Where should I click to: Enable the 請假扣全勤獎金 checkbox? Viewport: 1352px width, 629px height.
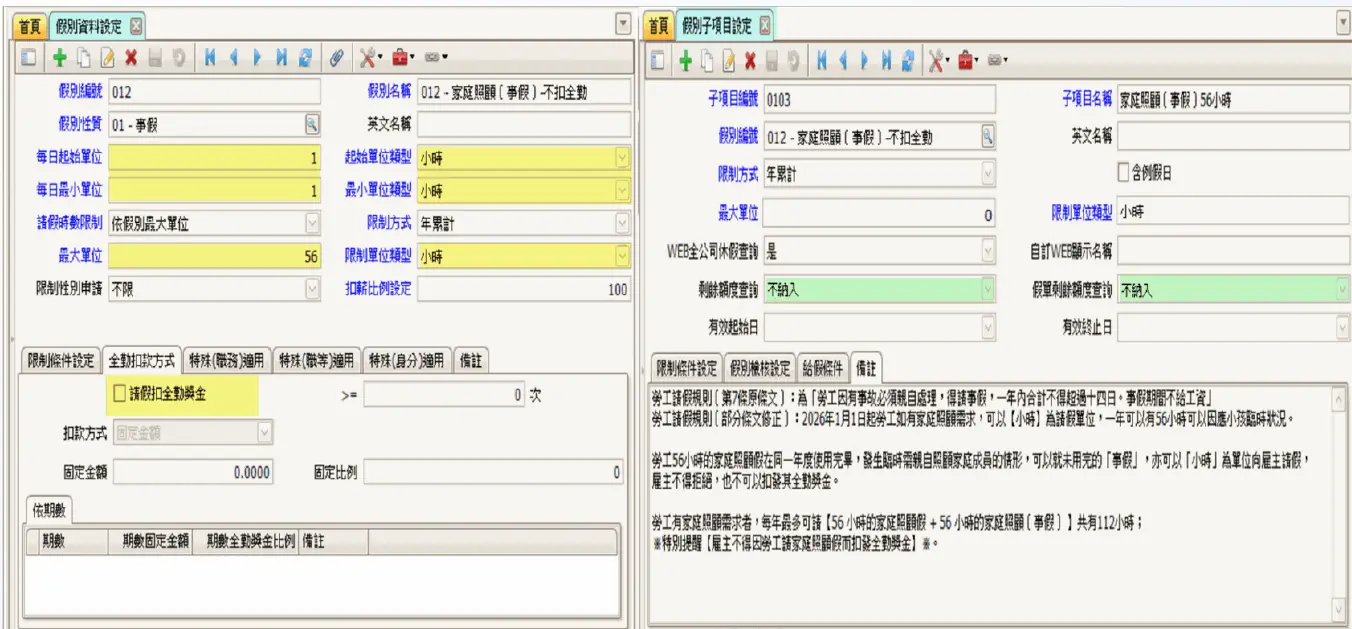coord(121,394)
